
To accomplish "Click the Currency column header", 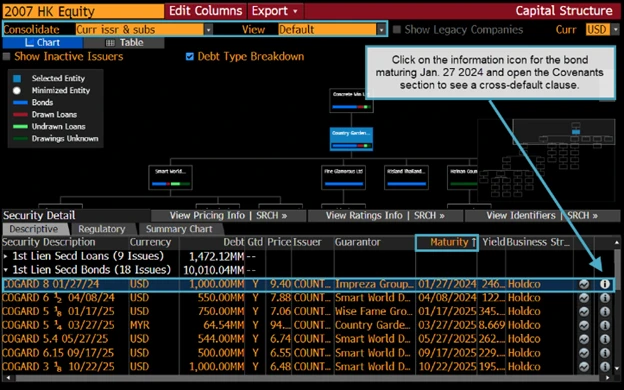I will [150, 242].
